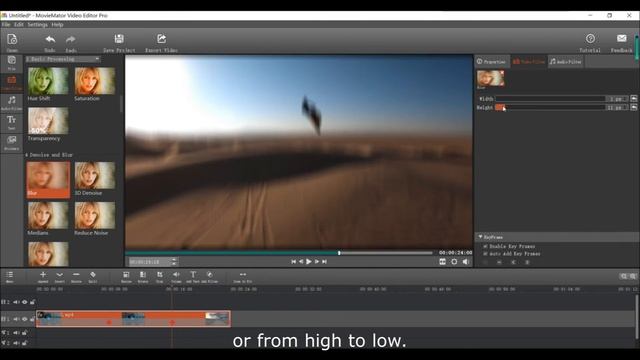Click the timecode stepper arrows
Viewport: 640px width, 360px height.
point(174,262)
